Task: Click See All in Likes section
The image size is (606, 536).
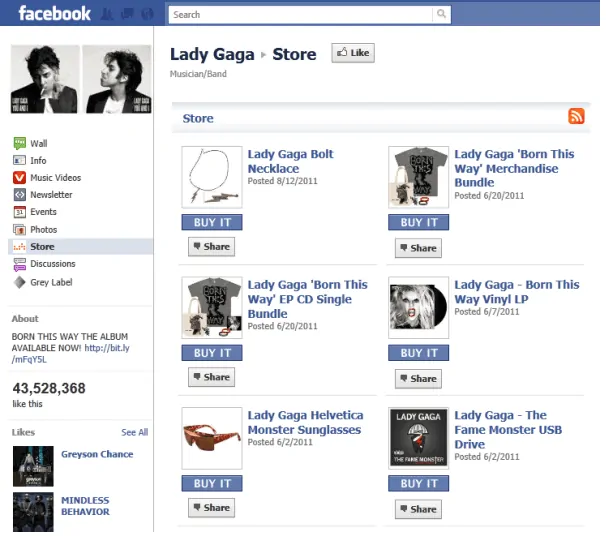Action: tap(134, 432)
